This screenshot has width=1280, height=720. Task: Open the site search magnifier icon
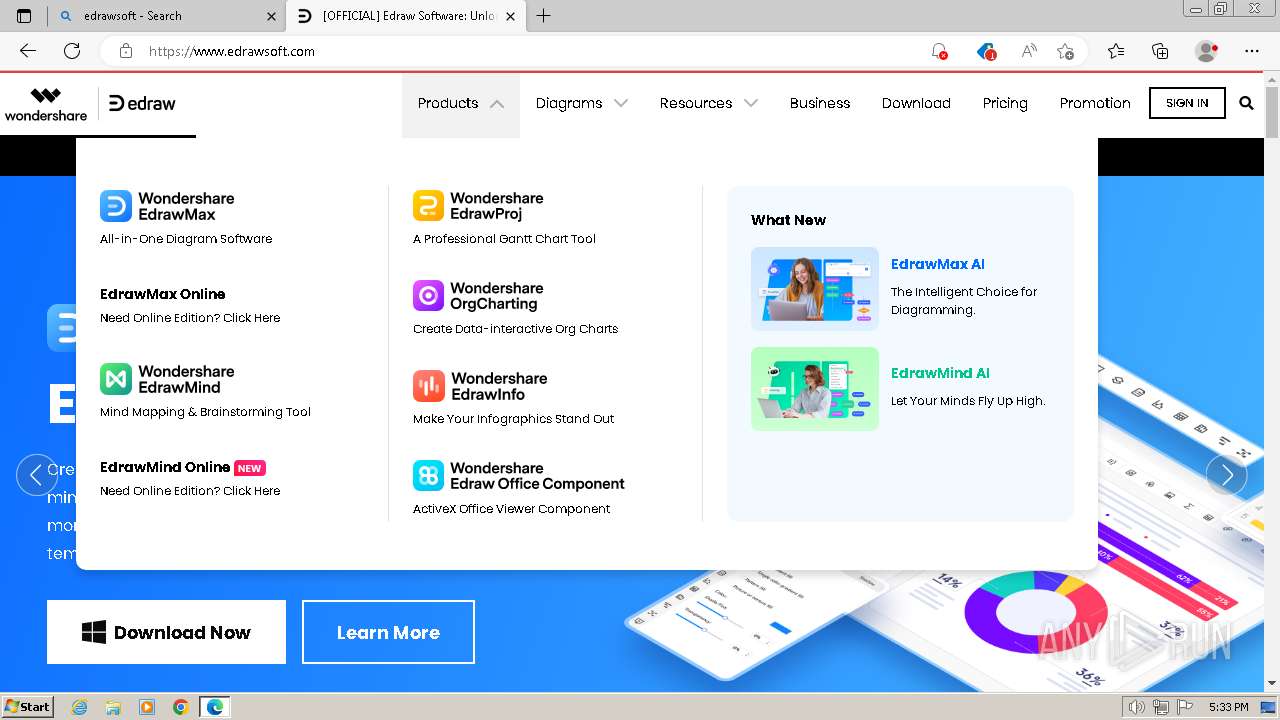click(x=1246, y=103)
